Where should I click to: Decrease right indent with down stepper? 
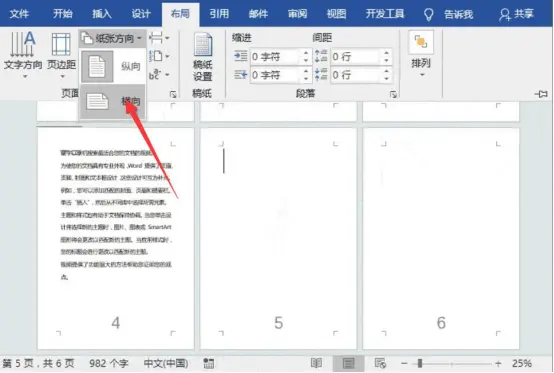coord(306,79)
